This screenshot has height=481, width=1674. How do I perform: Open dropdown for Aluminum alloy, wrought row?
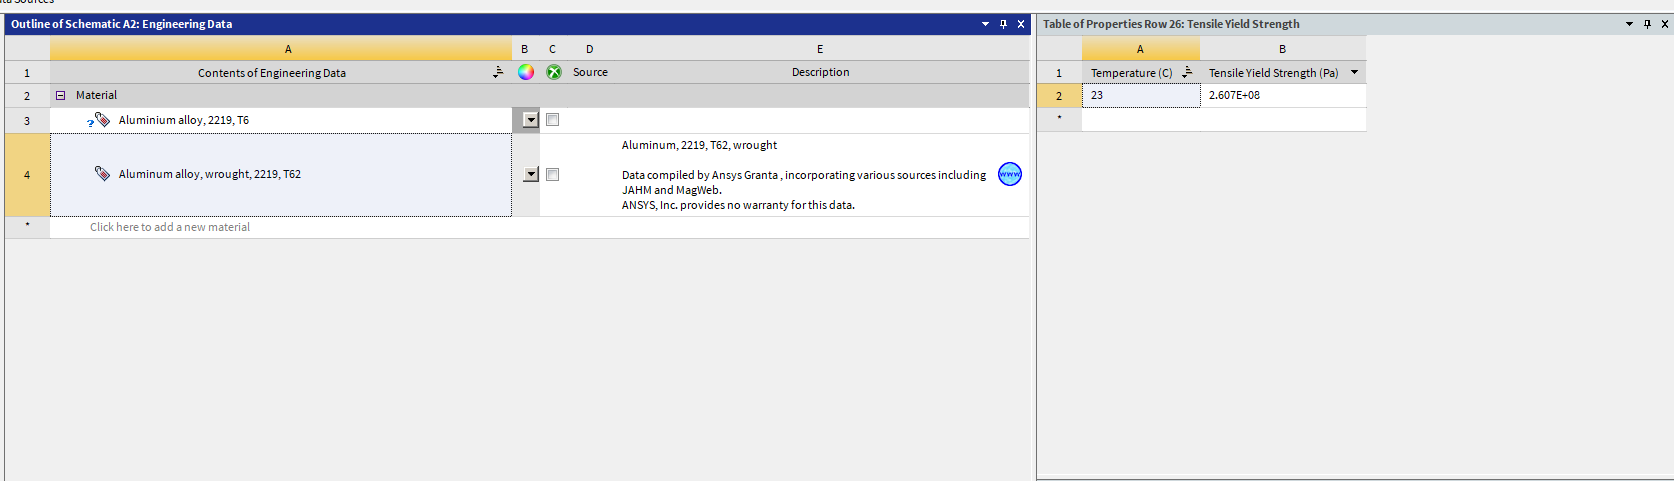click(531, 175)
